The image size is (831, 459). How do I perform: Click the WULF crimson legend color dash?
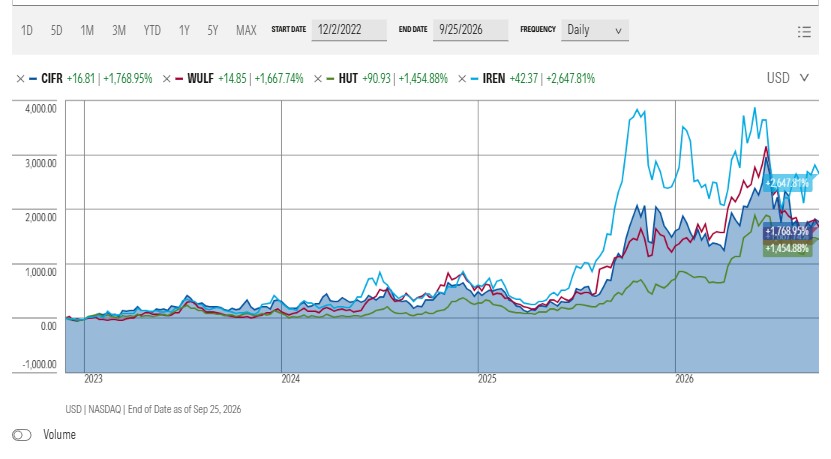pos(179,79)
